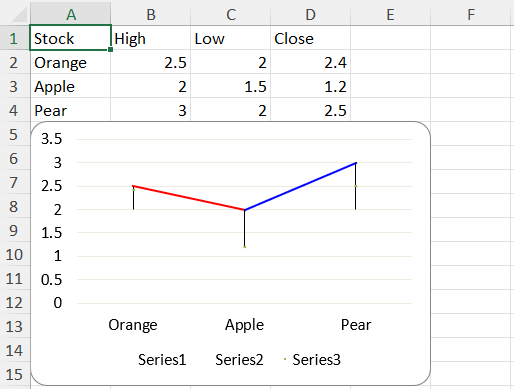Click the 3.5 value axis label
The height and width of the screenshot is (389, 514).
(x=52, y=139)
